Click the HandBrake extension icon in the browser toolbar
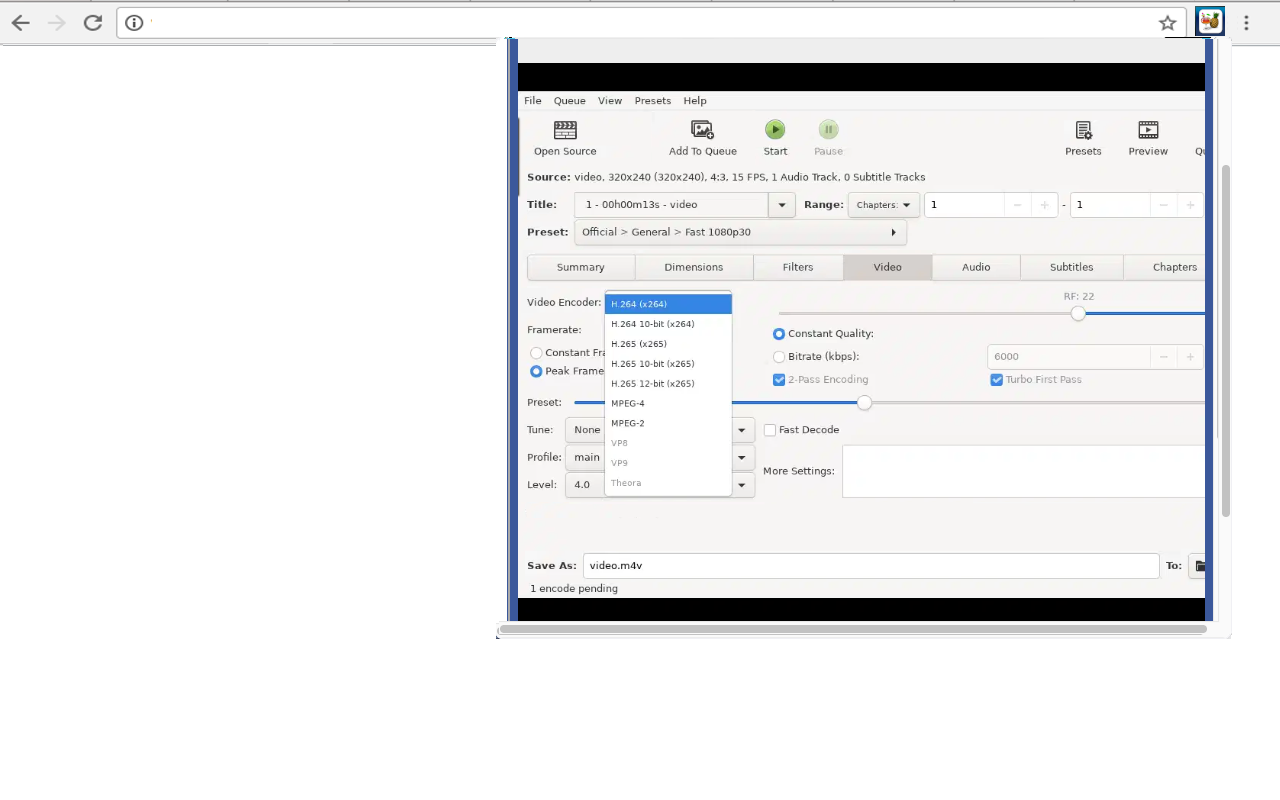Viewport: 1280px width, 800px height. [1209, 21]
